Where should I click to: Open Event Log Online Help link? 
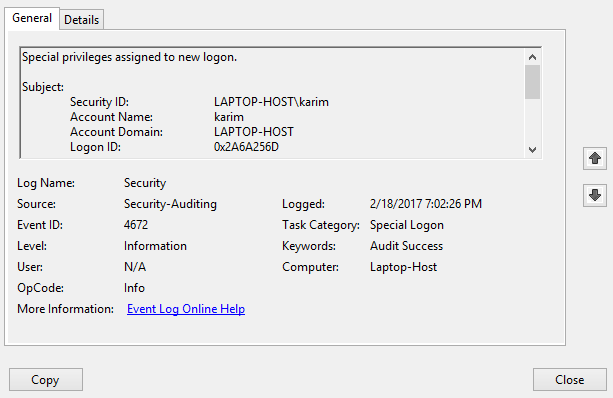186,309
